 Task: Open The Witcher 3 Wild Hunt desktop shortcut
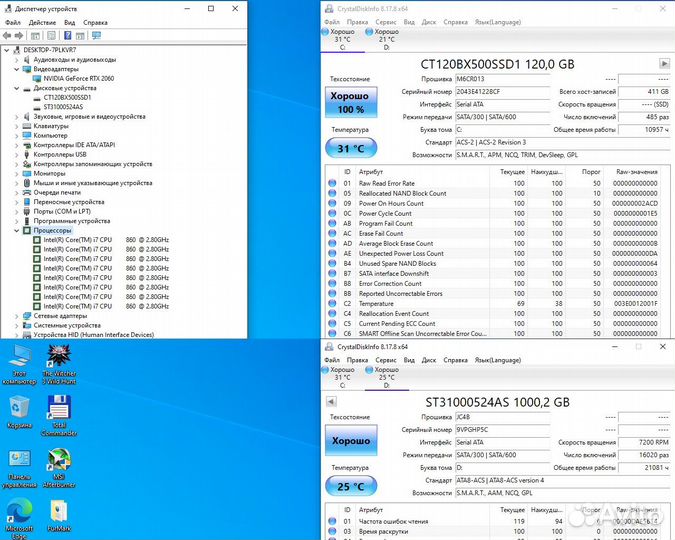point(59,365)
